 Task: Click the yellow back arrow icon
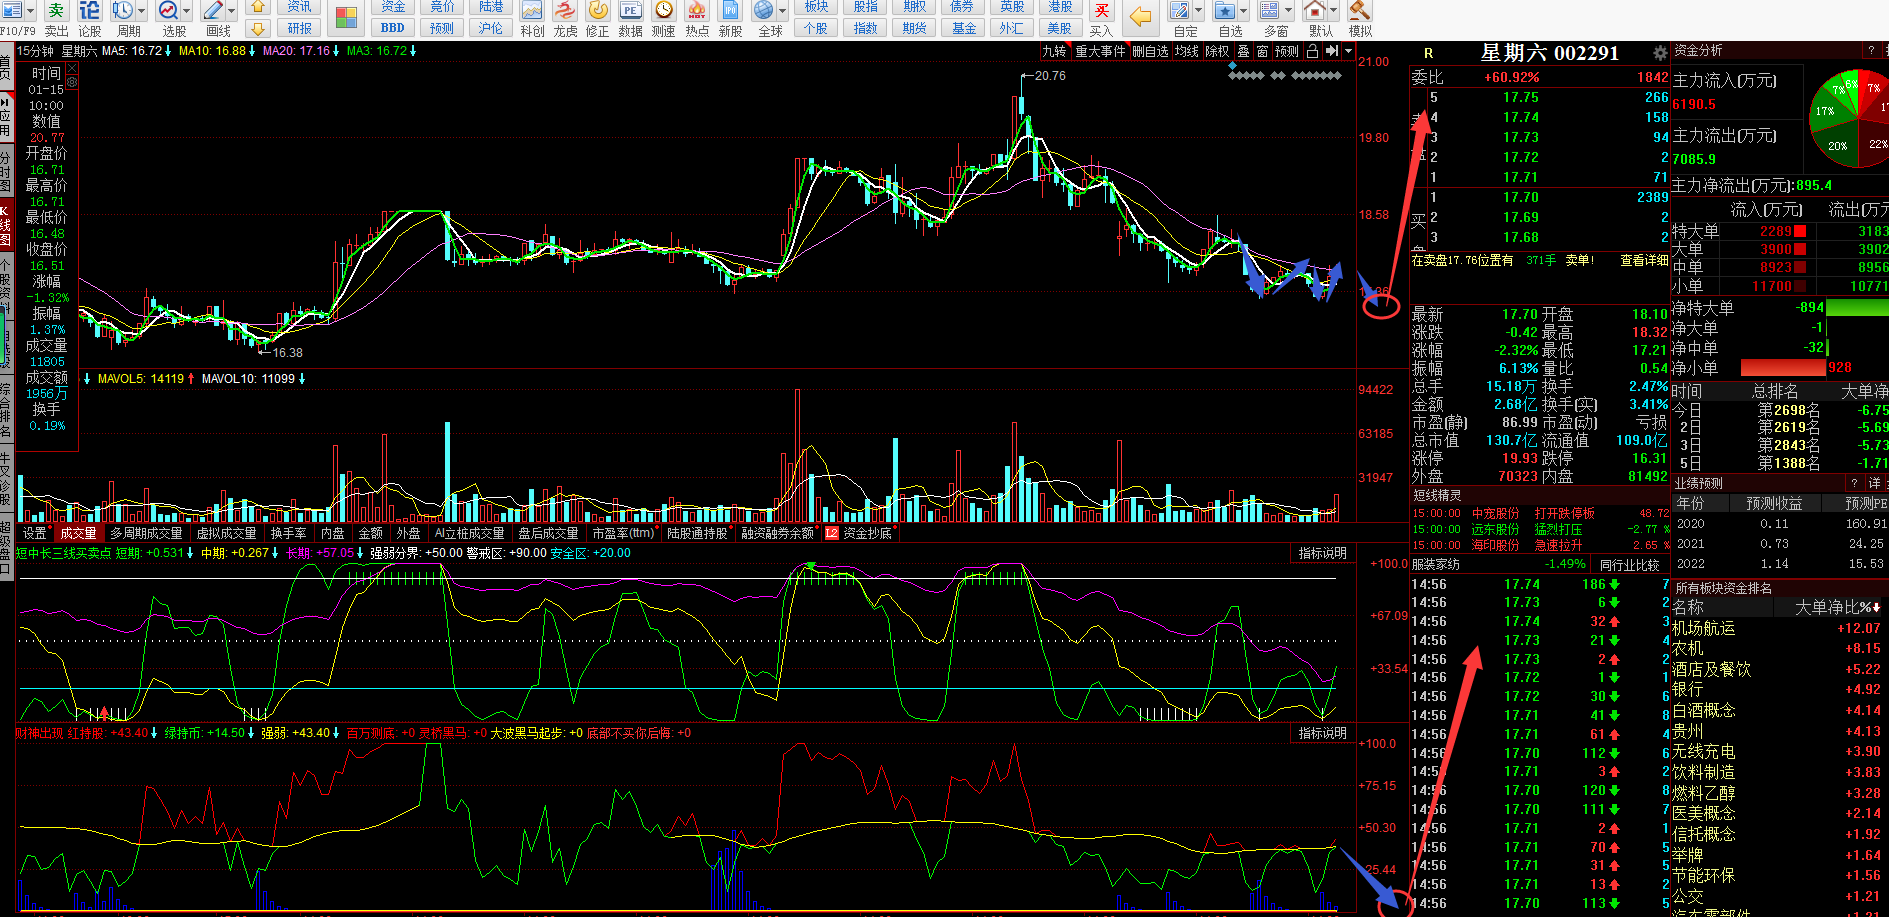click(1140, 16)
